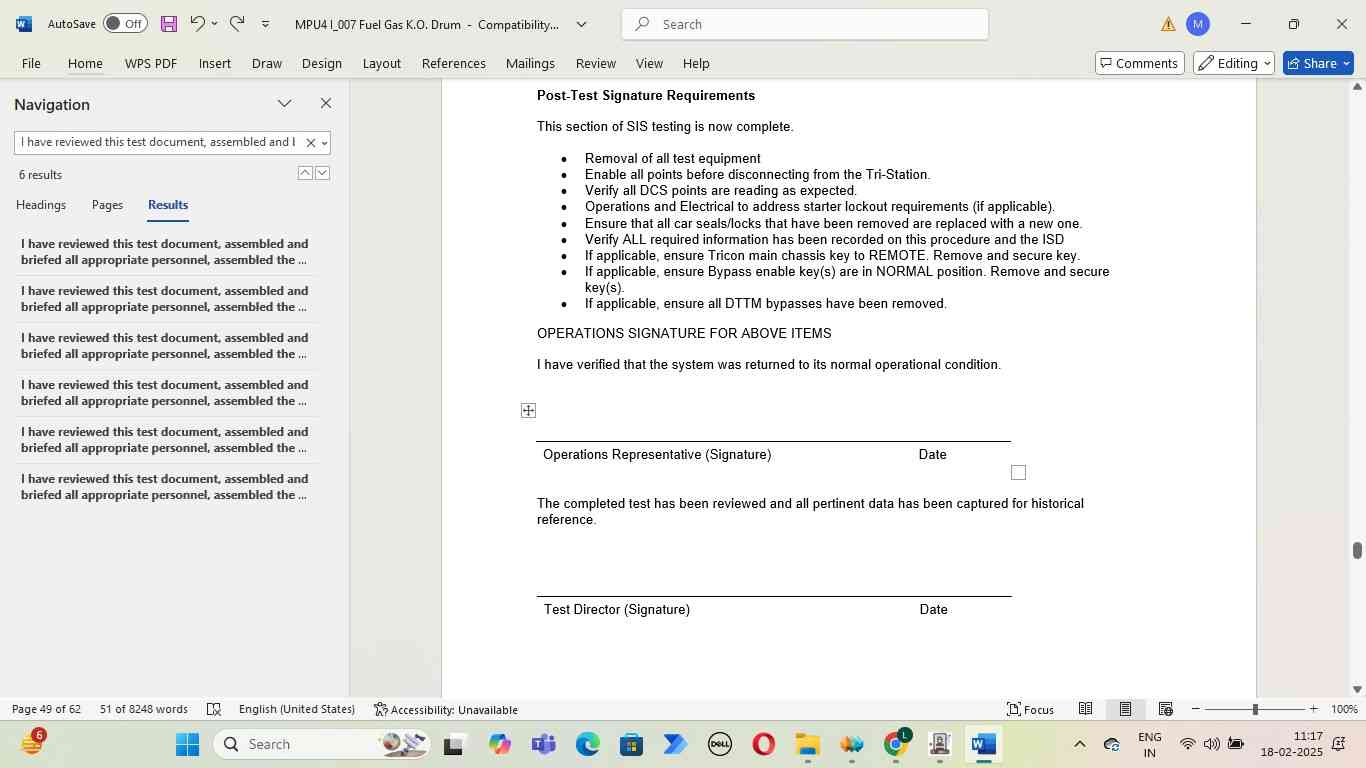Open the References tab
The image size is (1366, 768).
[454, 63]
